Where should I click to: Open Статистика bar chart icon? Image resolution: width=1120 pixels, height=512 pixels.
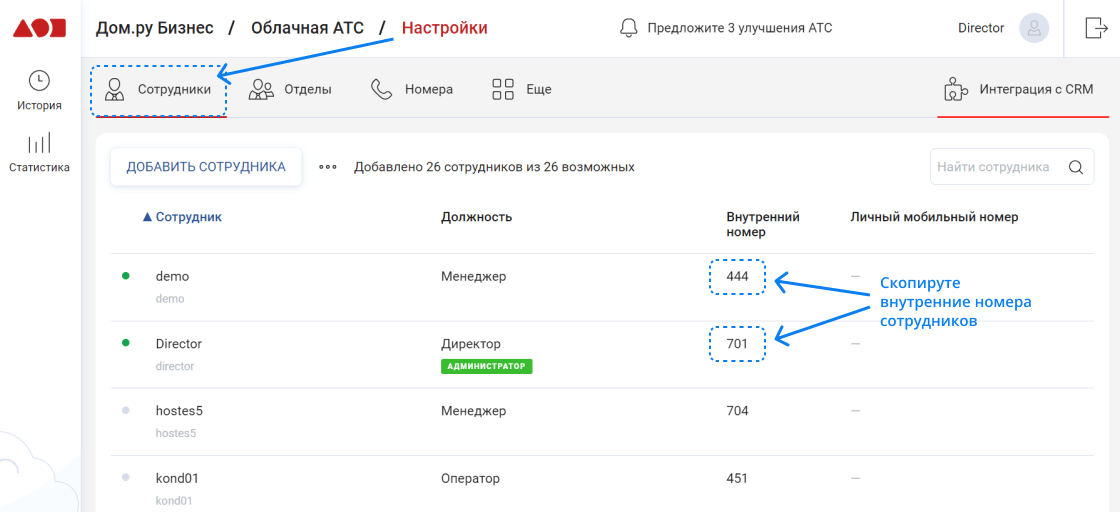point(39,144)
